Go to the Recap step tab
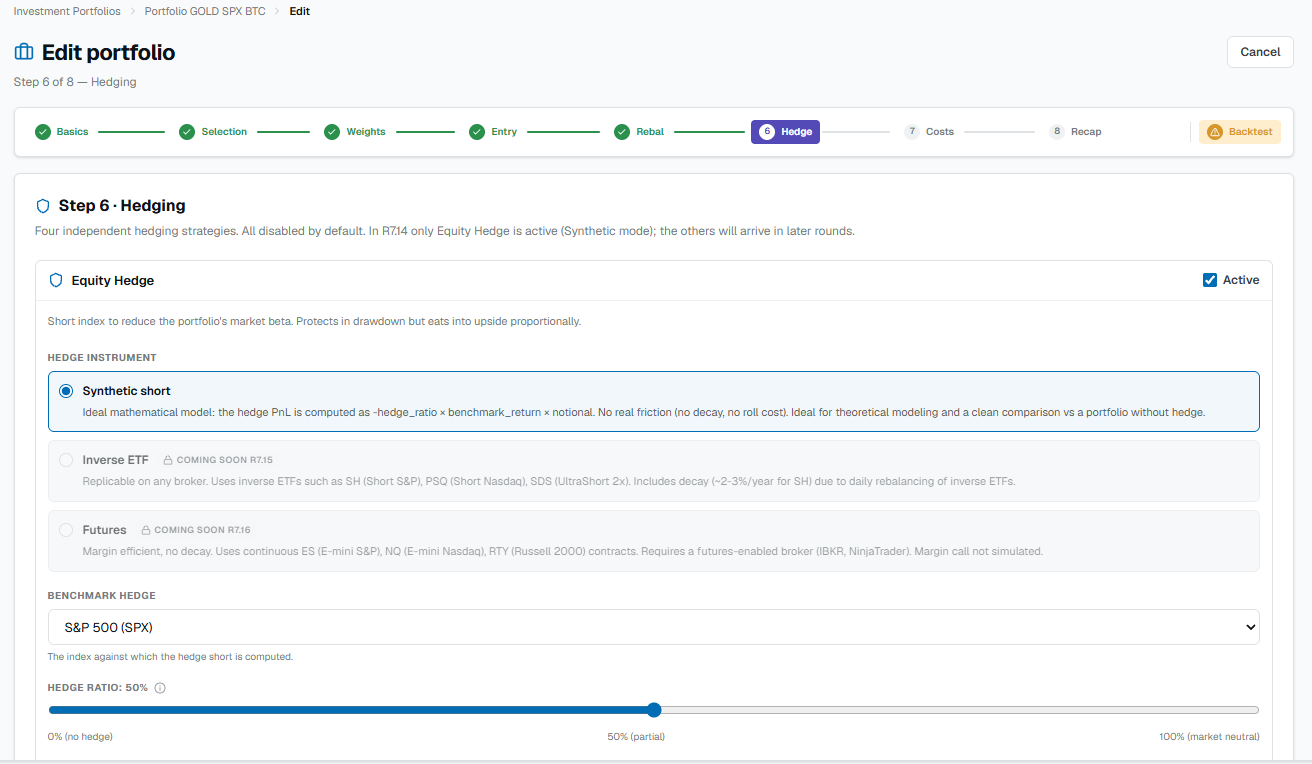Screen dimensions: 1312x764 coord(1075,132)
